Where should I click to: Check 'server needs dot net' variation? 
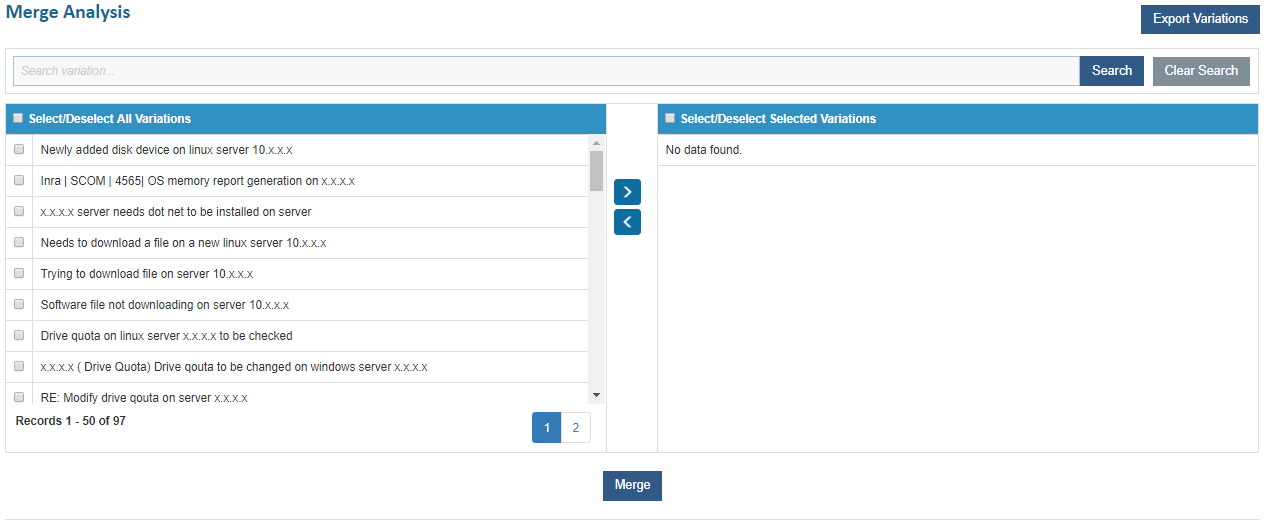click(19, 212)
